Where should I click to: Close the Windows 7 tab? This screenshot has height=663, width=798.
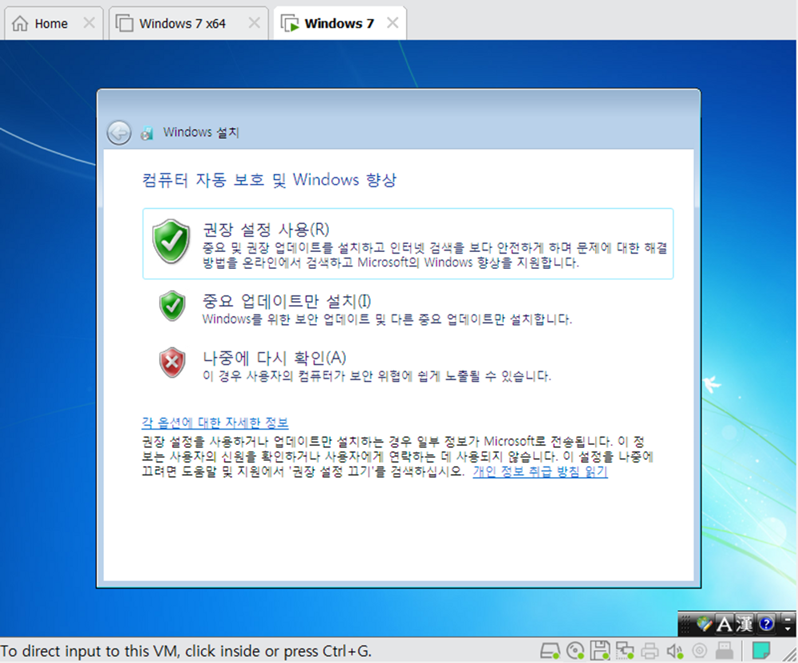(x=392, y=23)
